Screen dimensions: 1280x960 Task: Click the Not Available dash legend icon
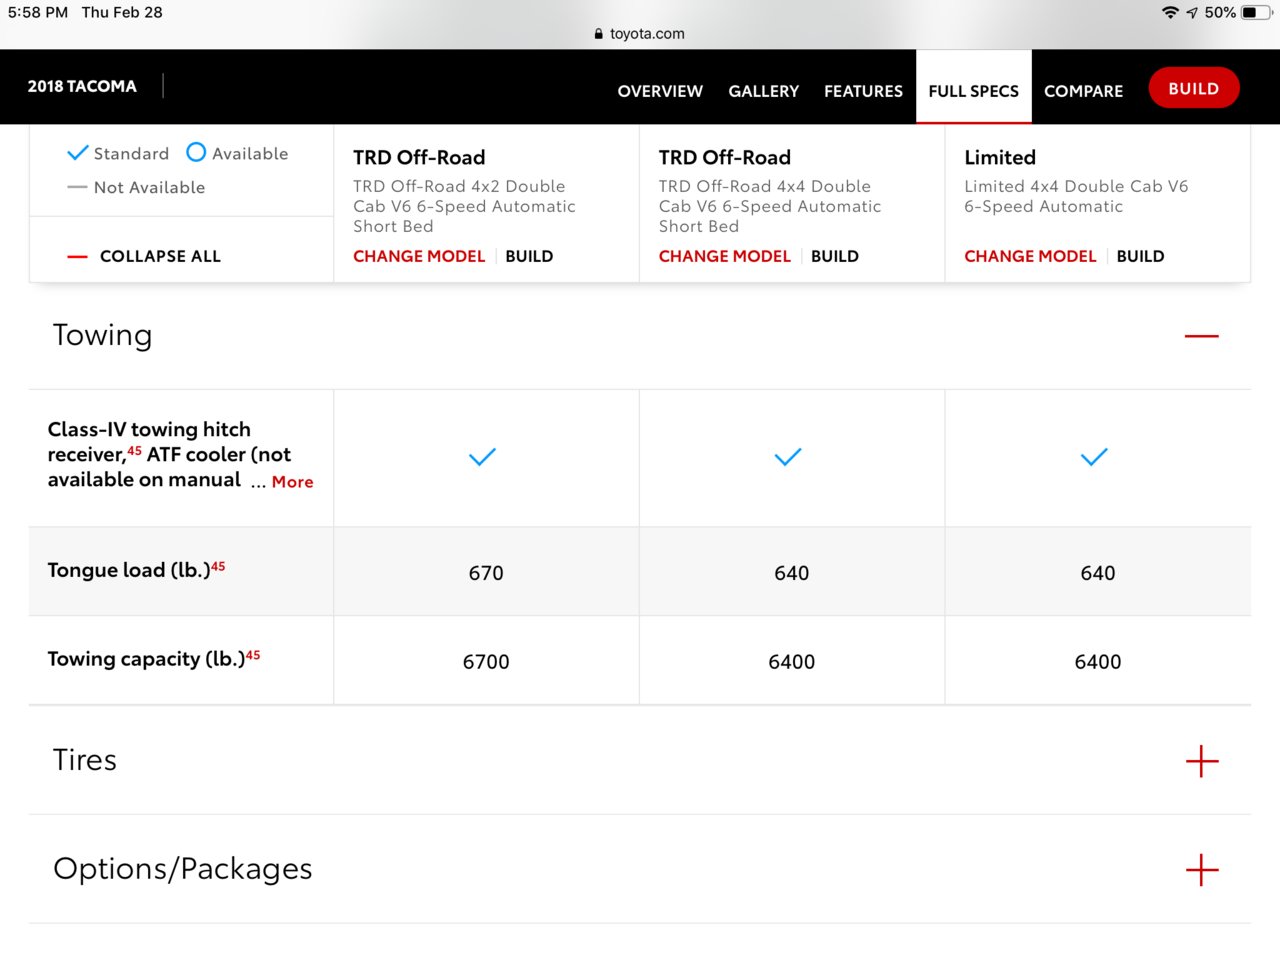click(77, 187)
